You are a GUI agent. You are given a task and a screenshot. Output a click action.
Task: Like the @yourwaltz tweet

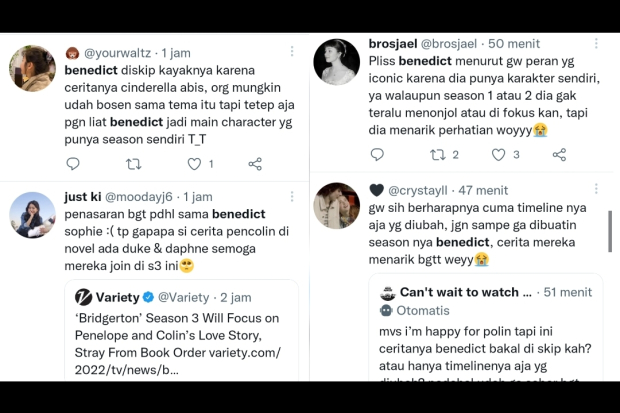pos(194,164)
